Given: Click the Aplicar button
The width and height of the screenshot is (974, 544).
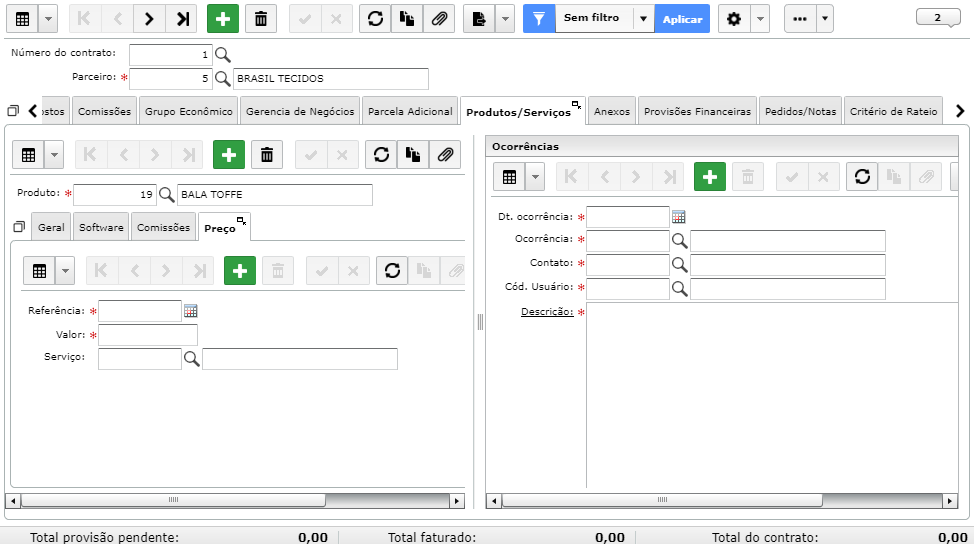Looking at the screenshot, I should click(682, 19).
